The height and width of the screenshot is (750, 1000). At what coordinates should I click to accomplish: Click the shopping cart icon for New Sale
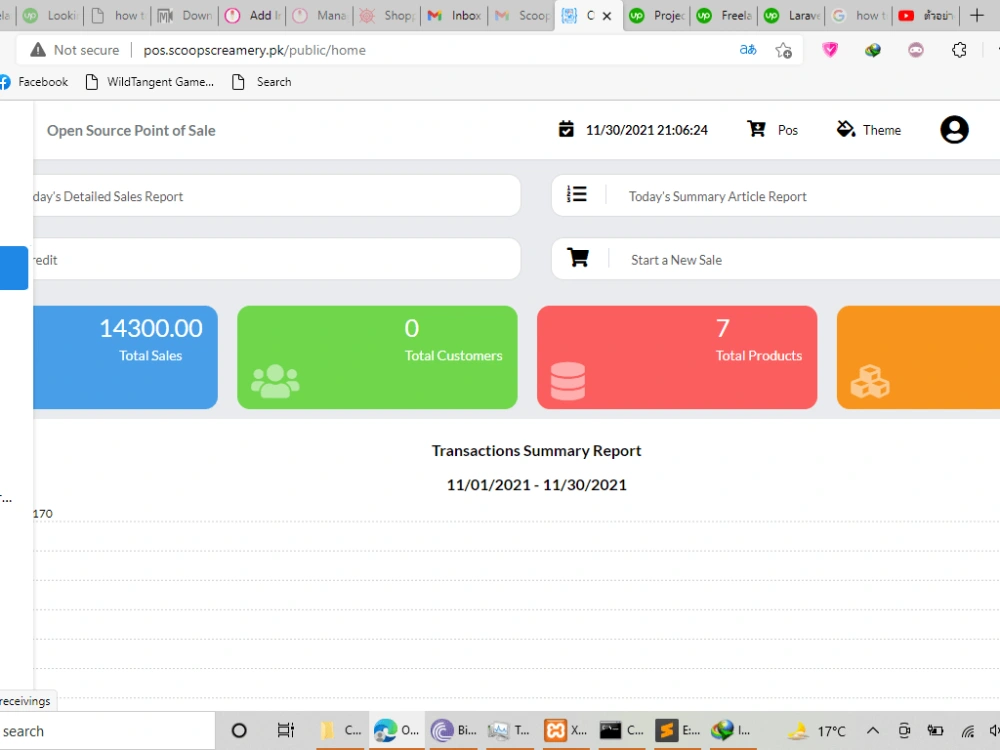point(578,258)
